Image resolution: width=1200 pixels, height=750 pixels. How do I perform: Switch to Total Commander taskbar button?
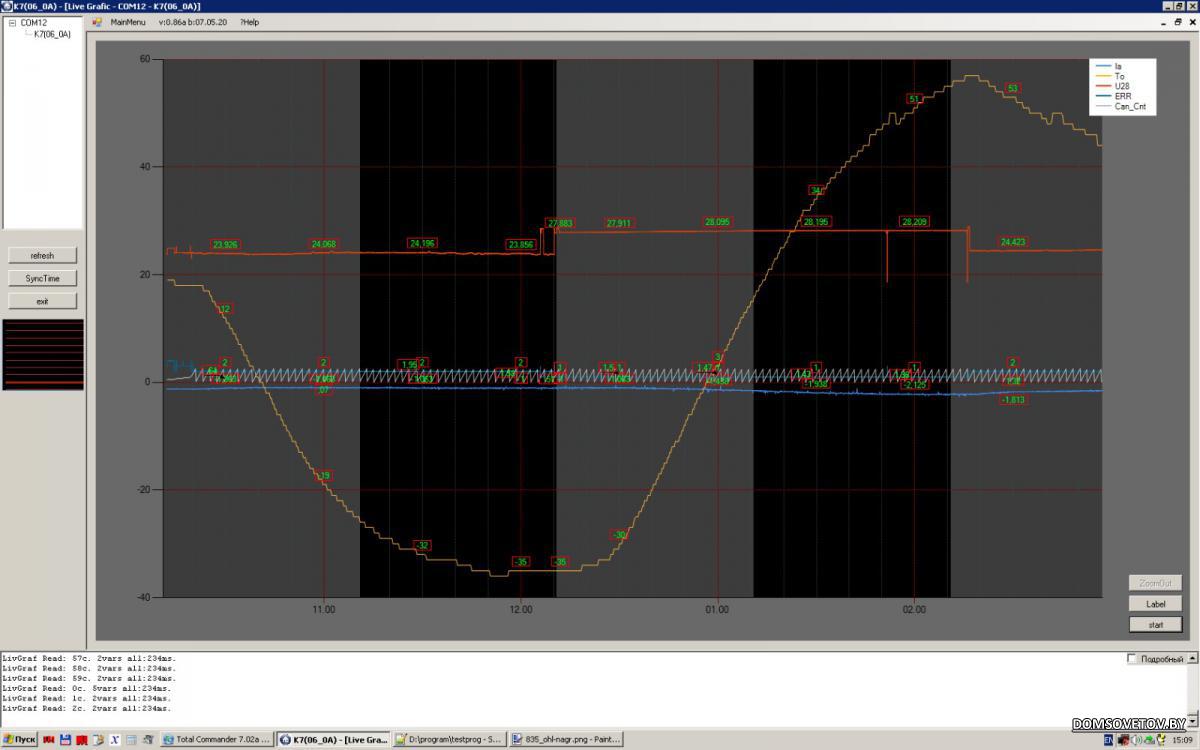[x=216, y=740]
